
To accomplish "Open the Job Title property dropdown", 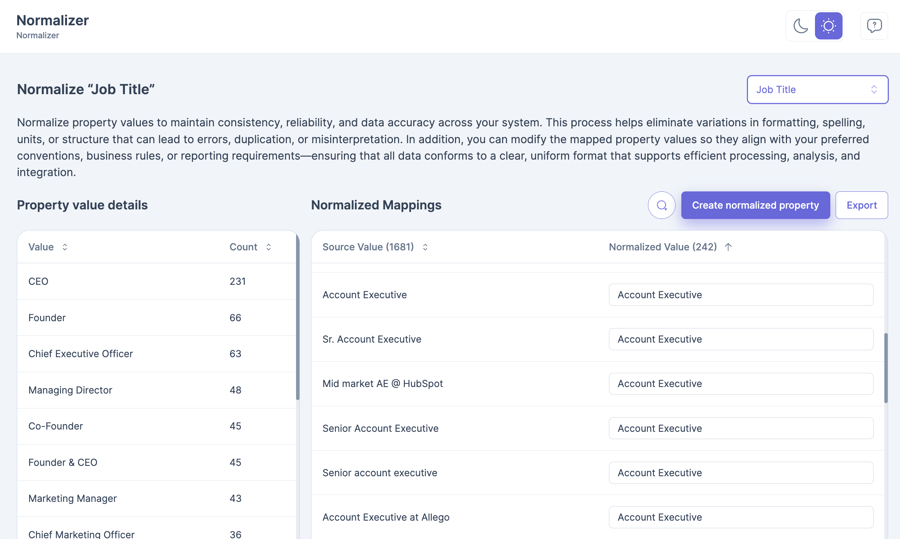I will (817, 90).
